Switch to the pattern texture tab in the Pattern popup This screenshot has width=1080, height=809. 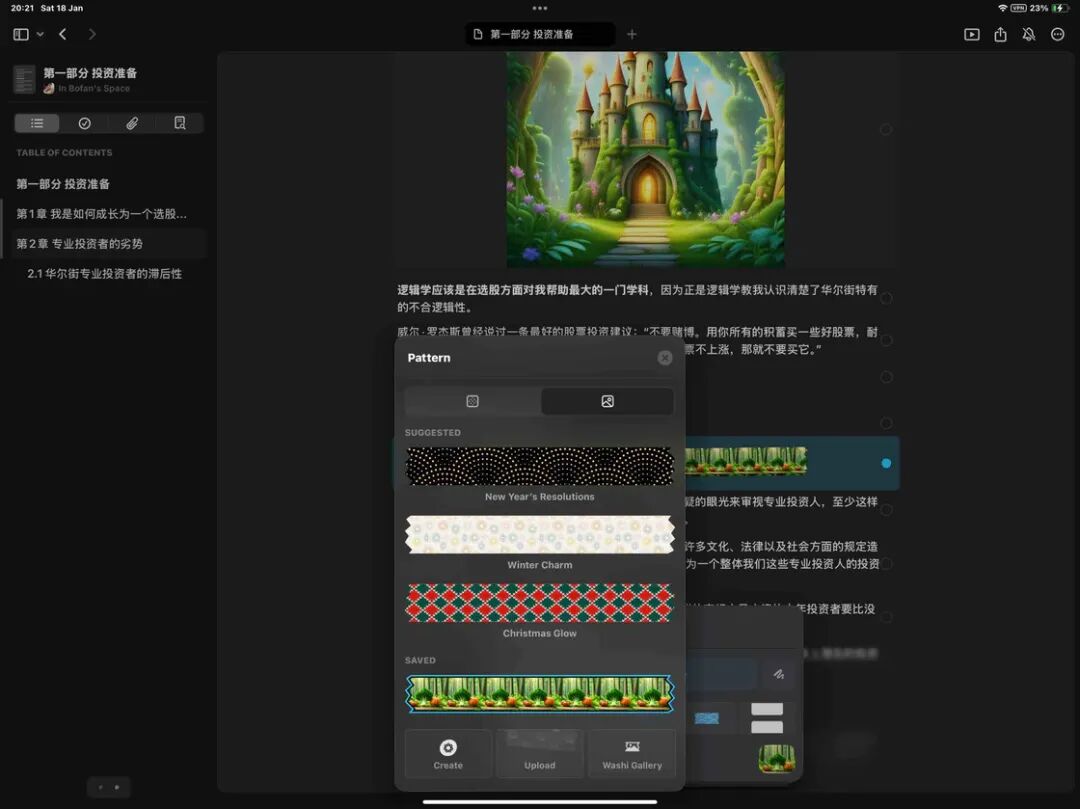472,401
